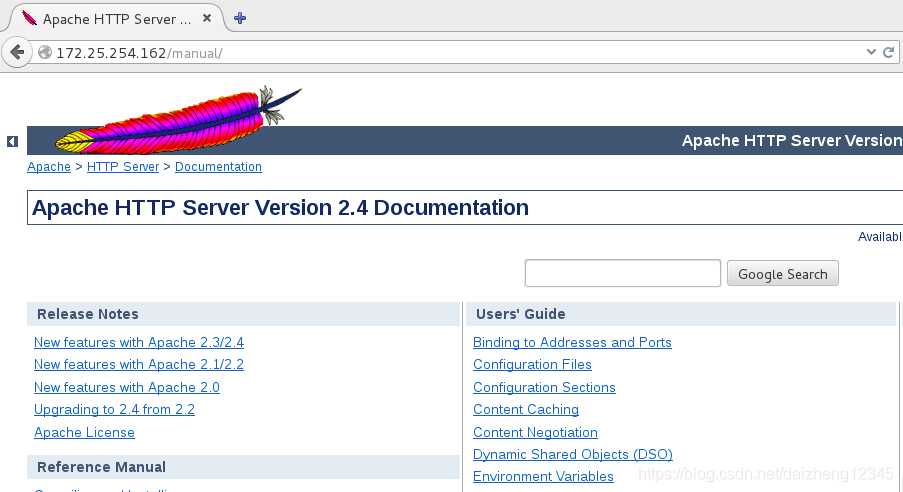Open the Environment Variables link
903x492 pixels.
[543, 476]
